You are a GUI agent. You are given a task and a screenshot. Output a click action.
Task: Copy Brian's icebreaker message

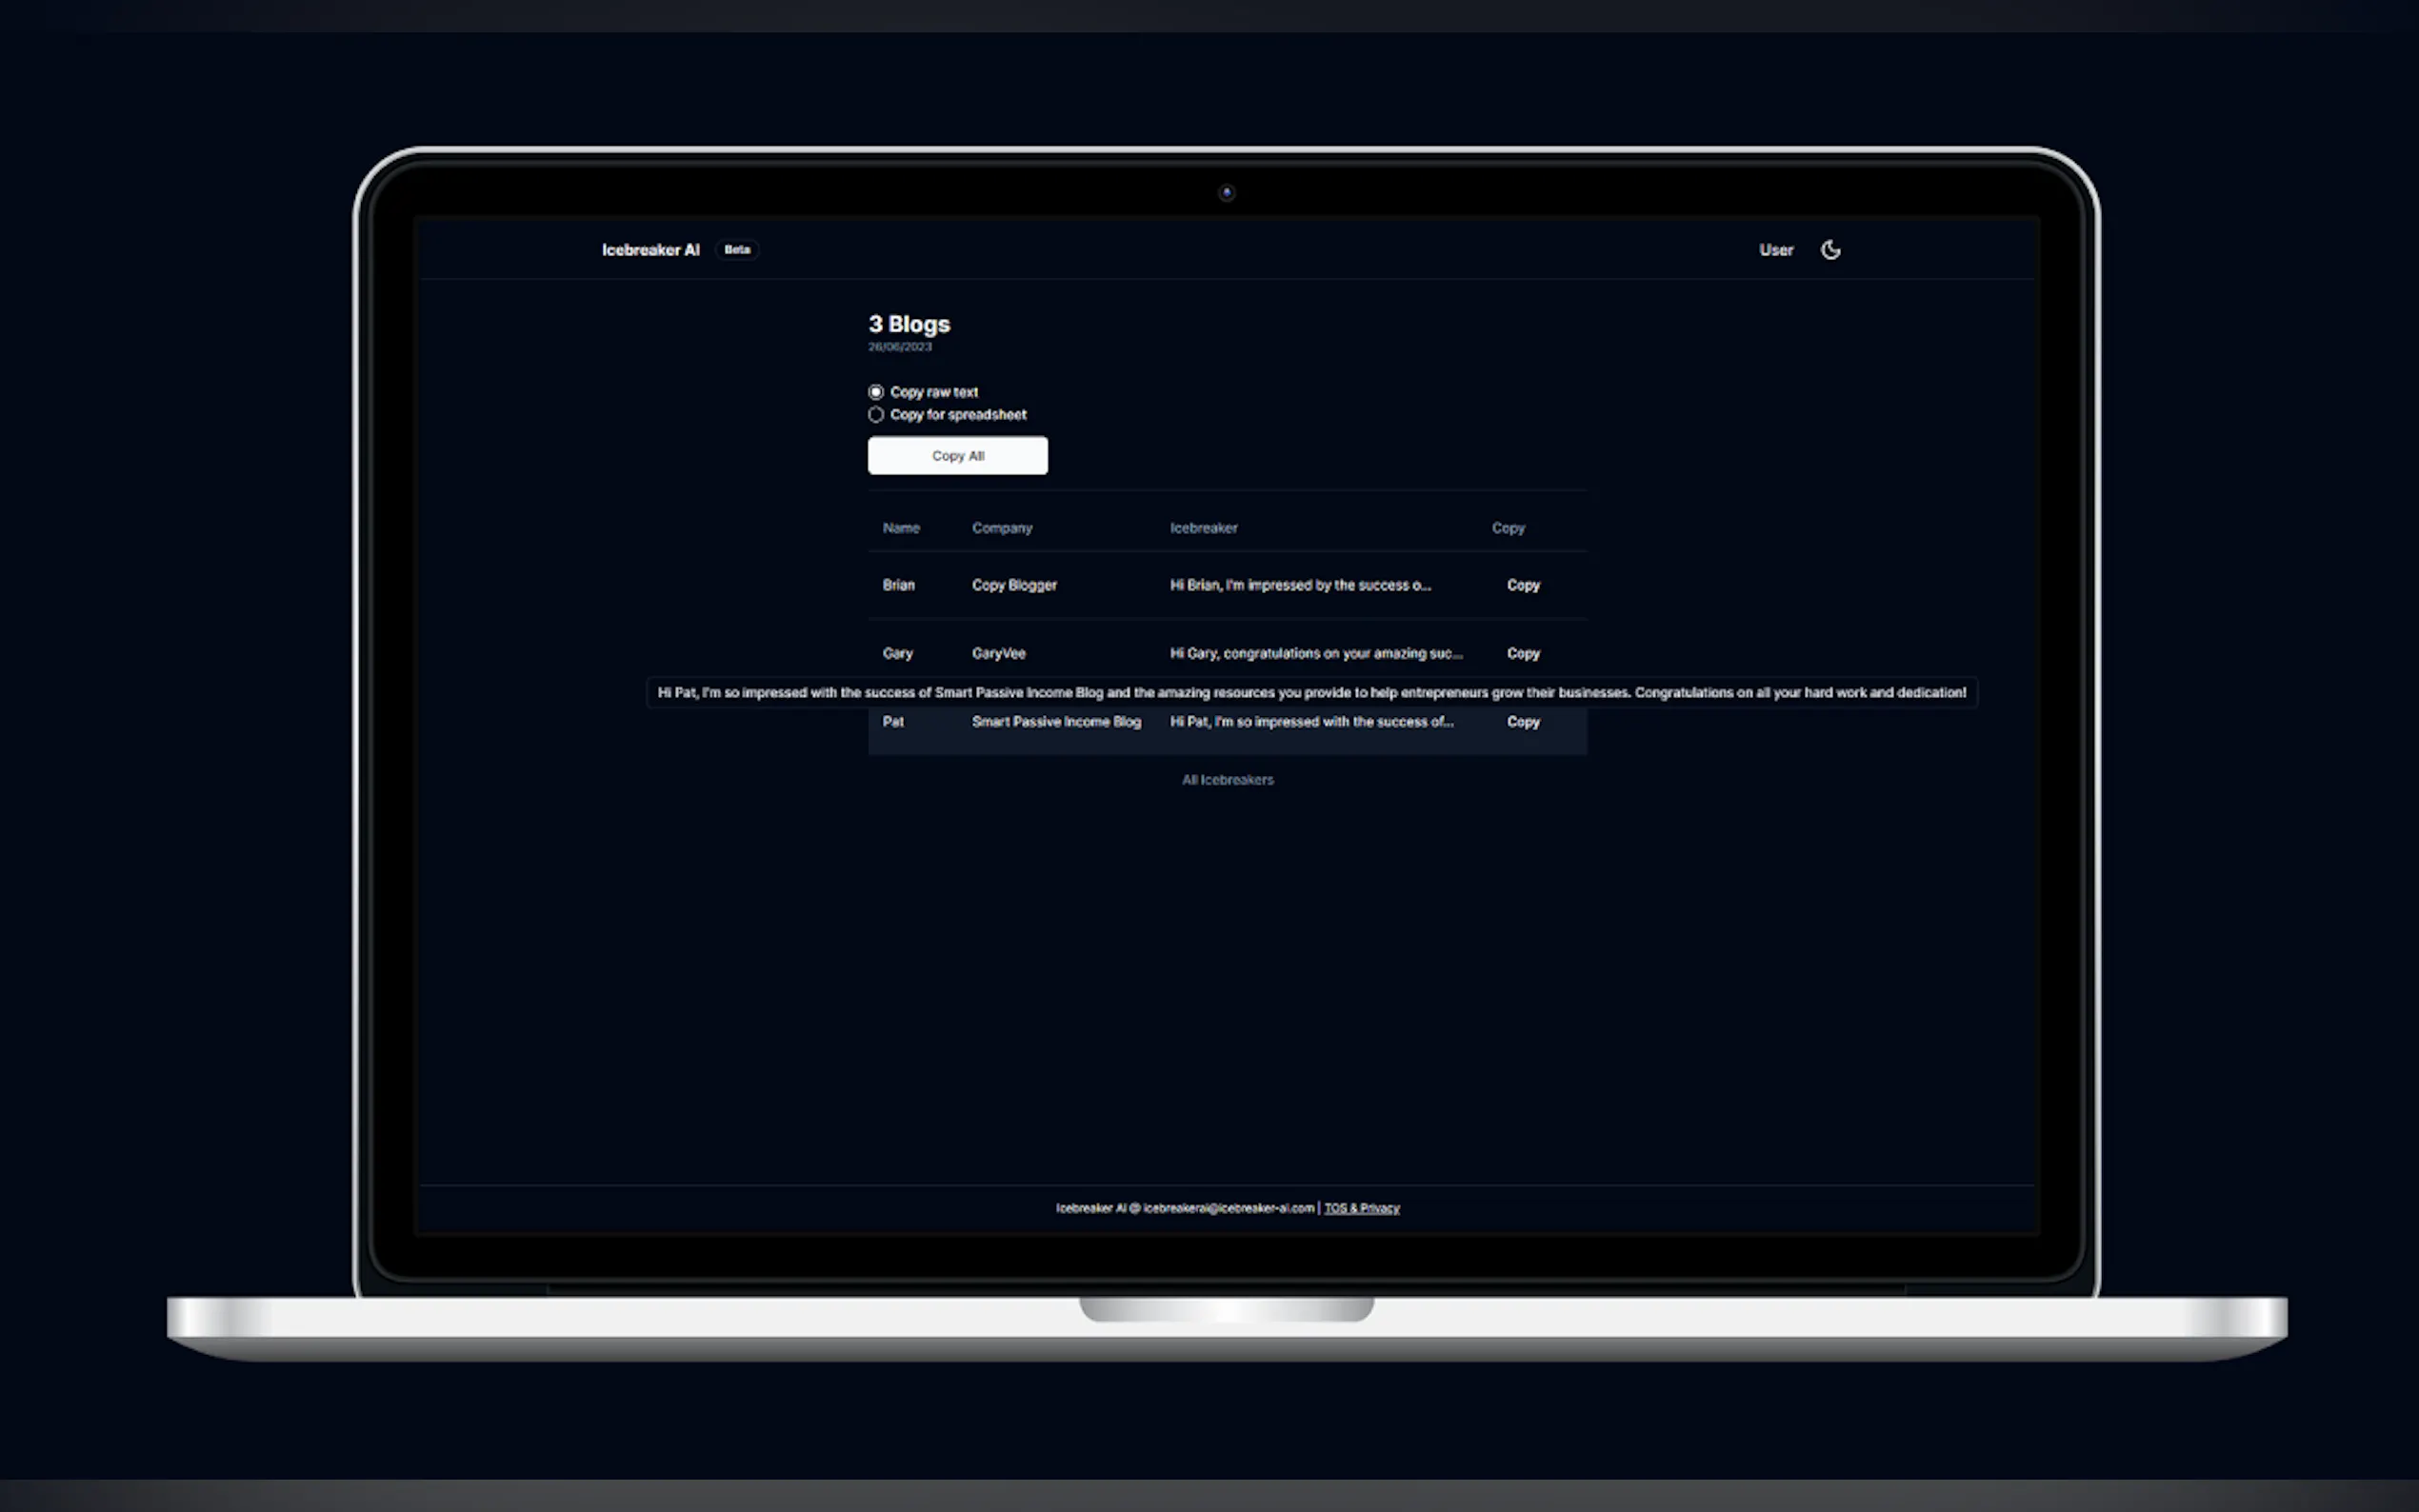pos(1522,585)
